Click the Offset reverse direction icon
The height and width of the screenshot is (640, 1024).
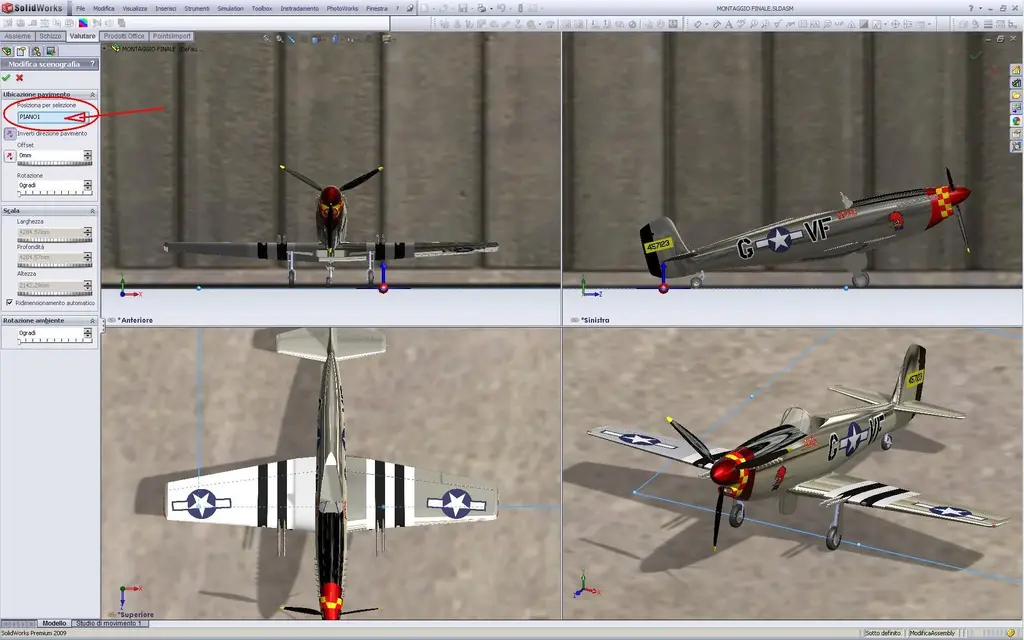9,156
